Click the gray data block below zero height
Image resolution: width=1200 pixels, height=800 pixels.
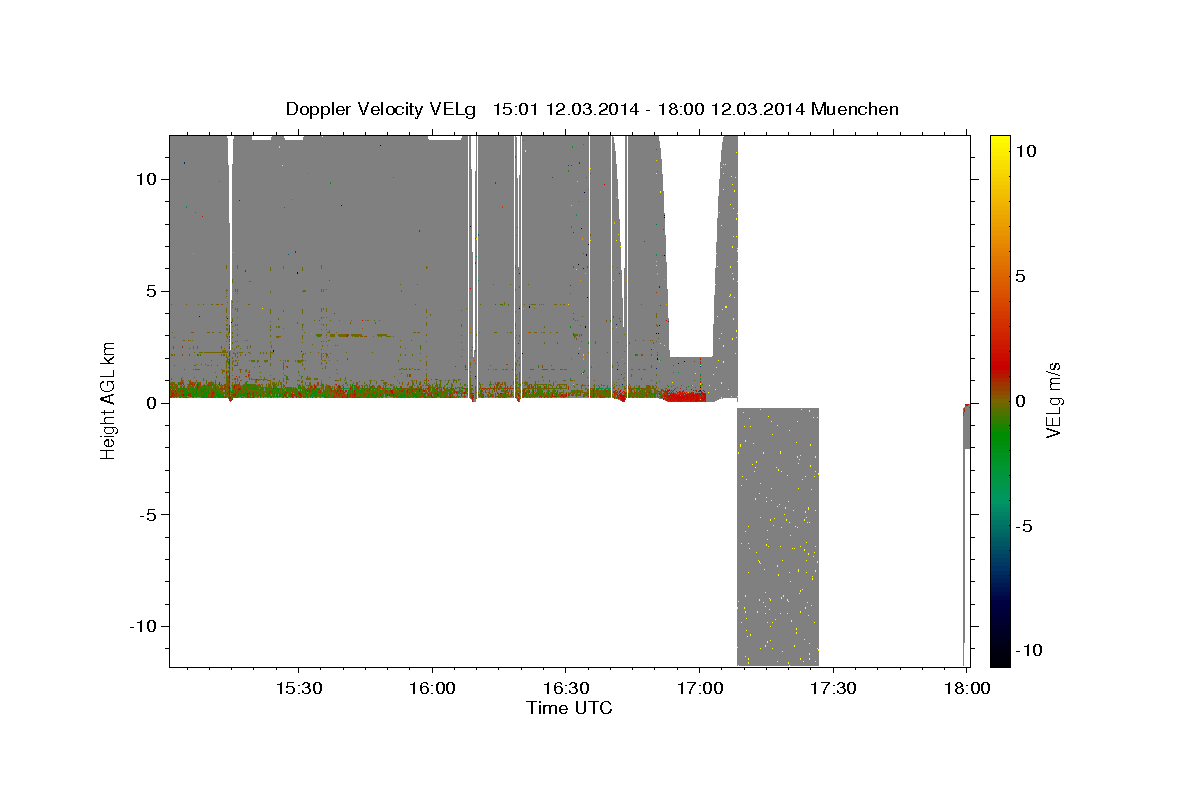[x=778, y=537]
